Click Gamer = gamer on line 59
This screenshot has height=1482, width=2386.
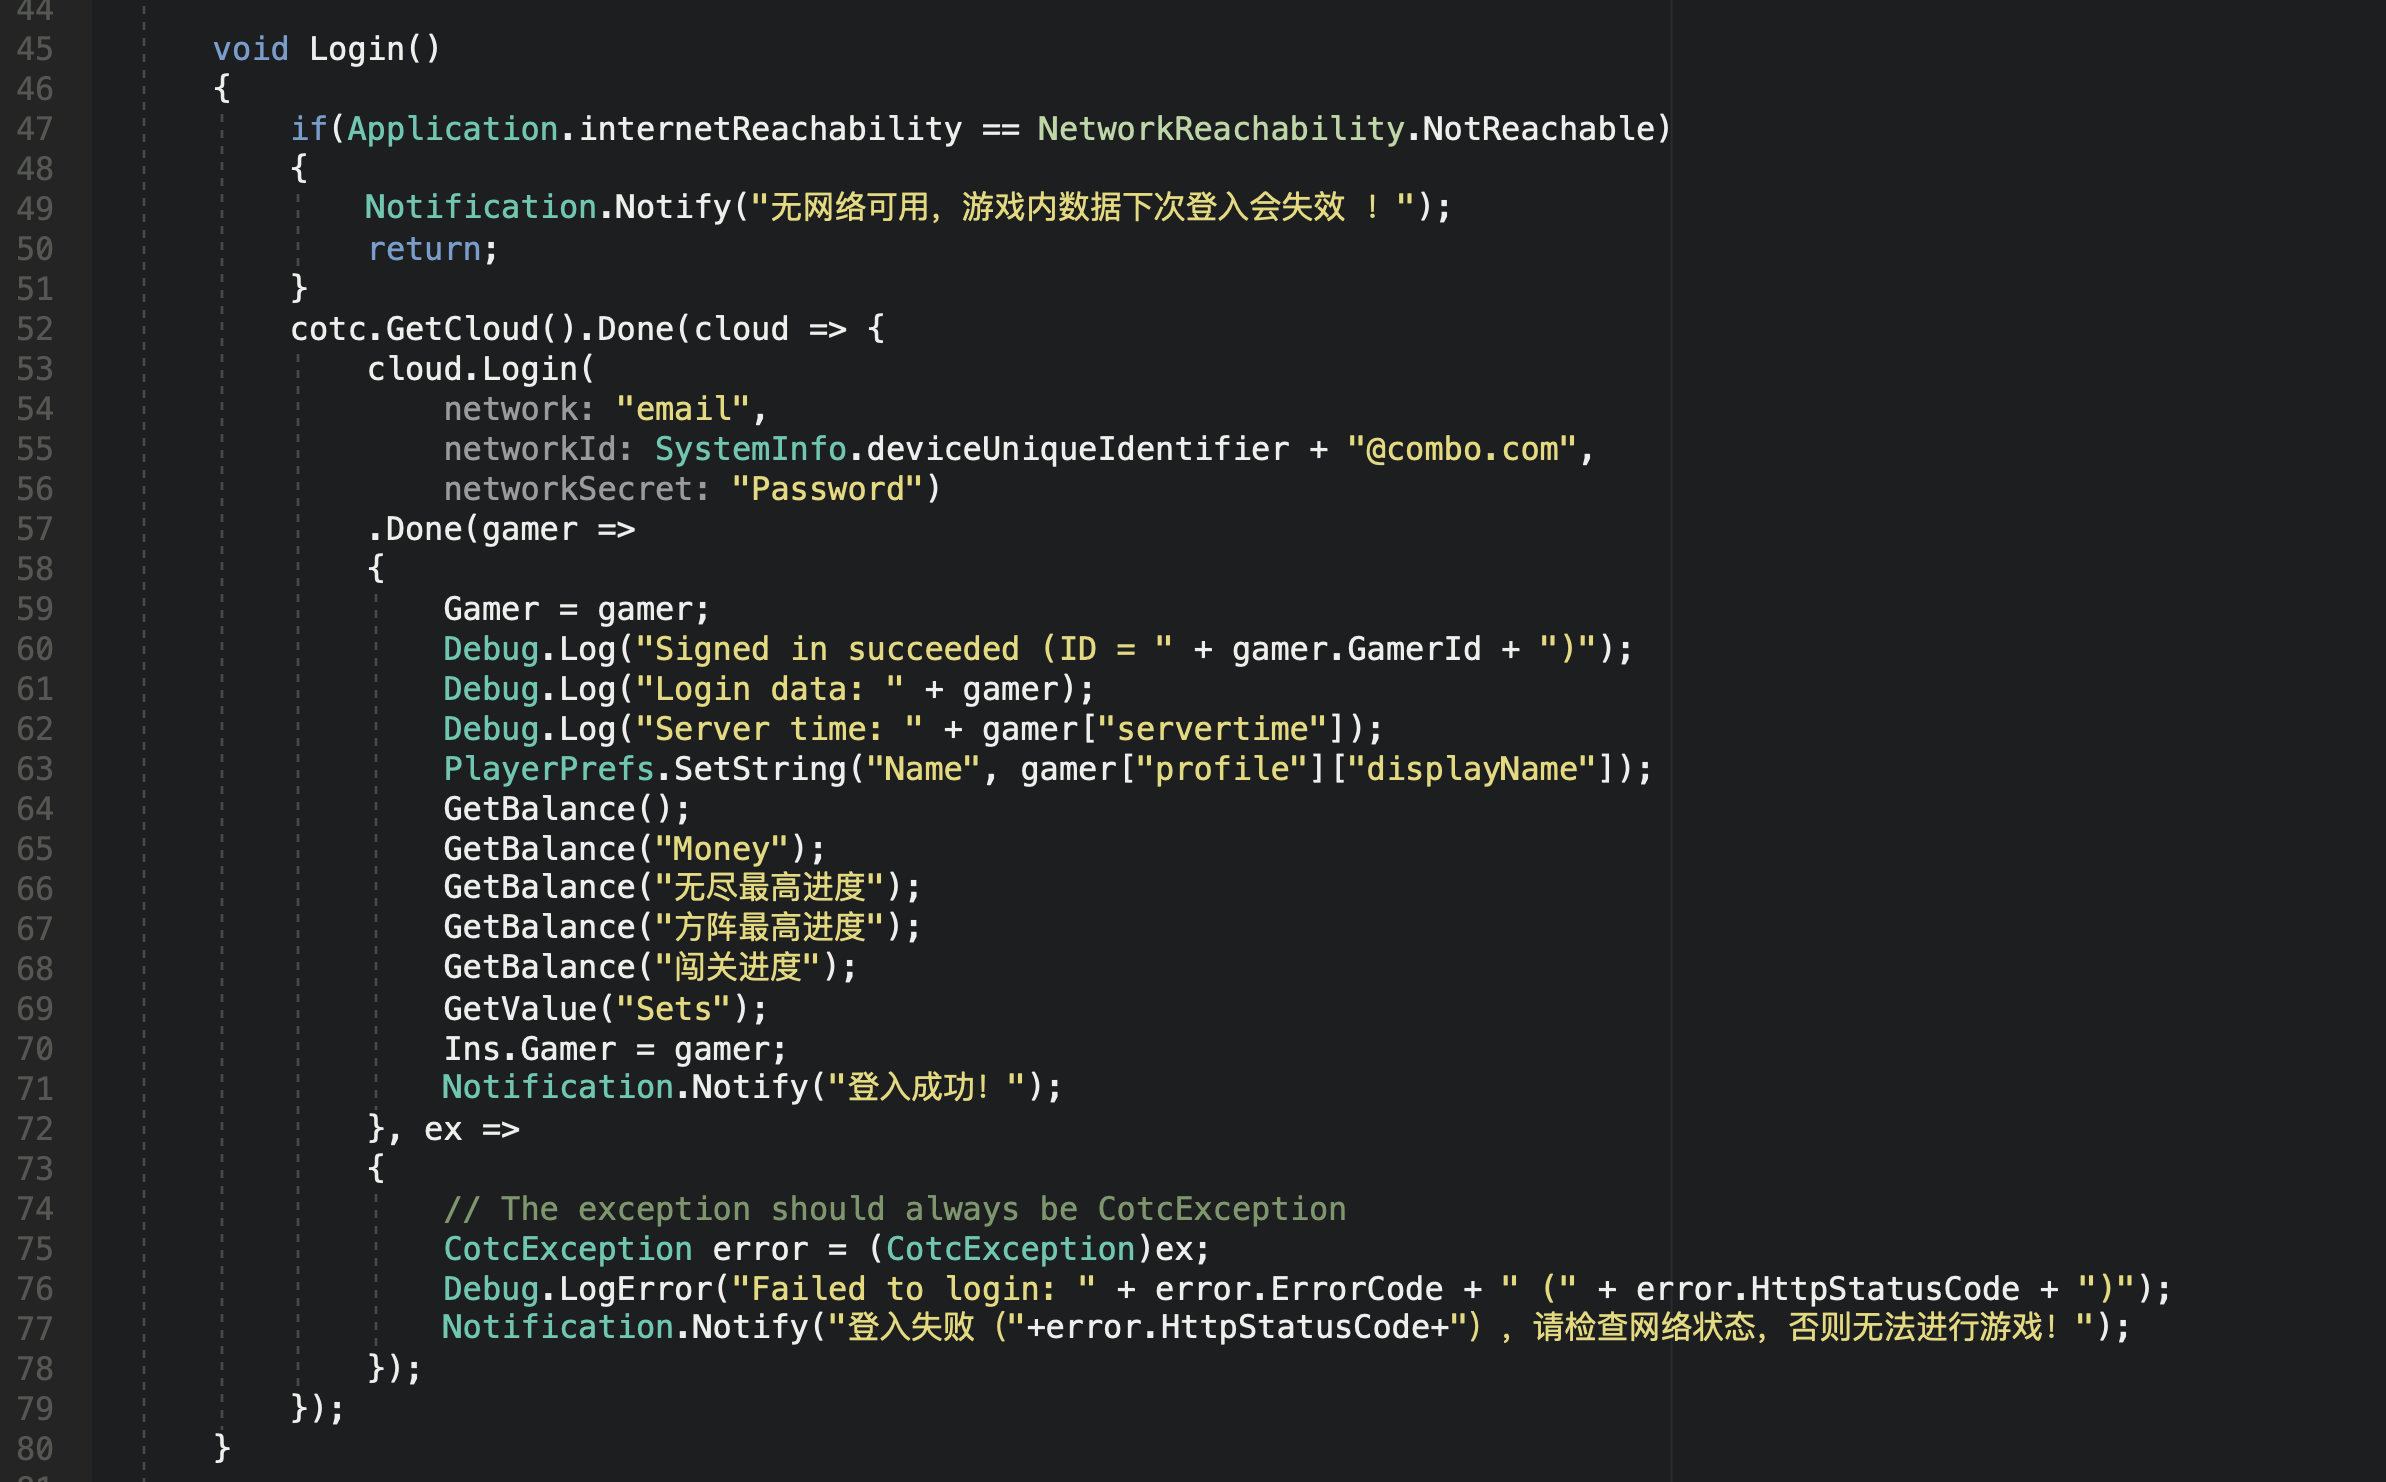(x=568, y=609)
